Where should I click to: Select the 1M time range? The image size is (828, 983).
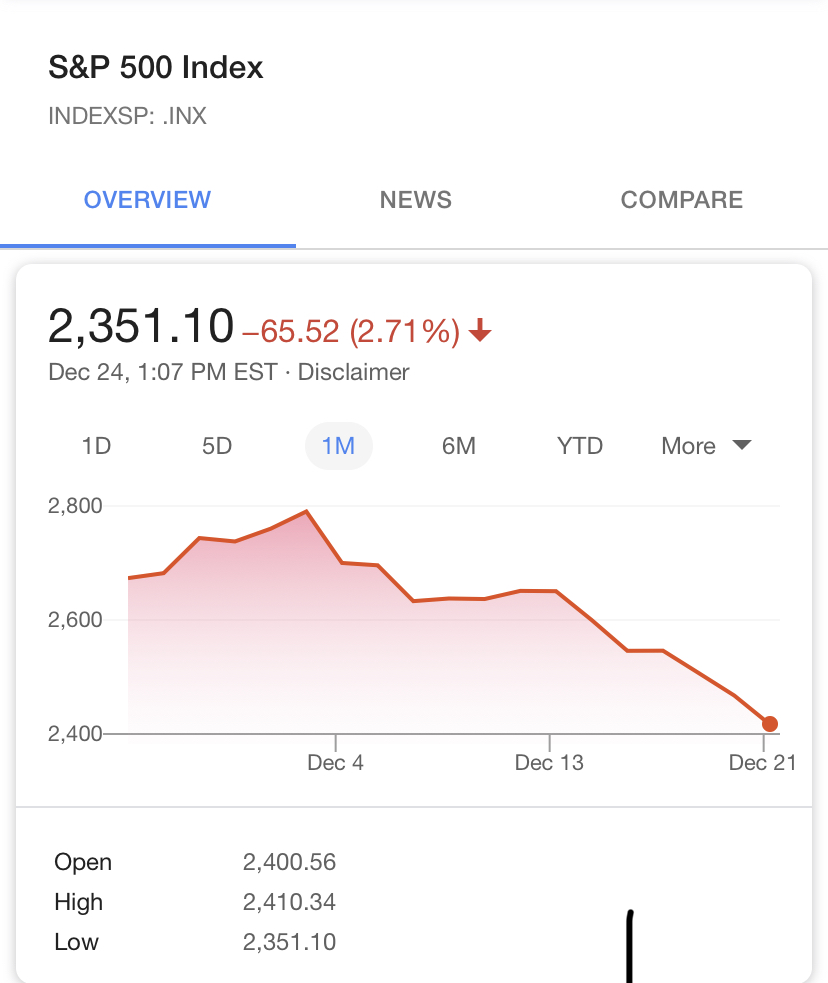pyautogui.click(x=338, y=446)
